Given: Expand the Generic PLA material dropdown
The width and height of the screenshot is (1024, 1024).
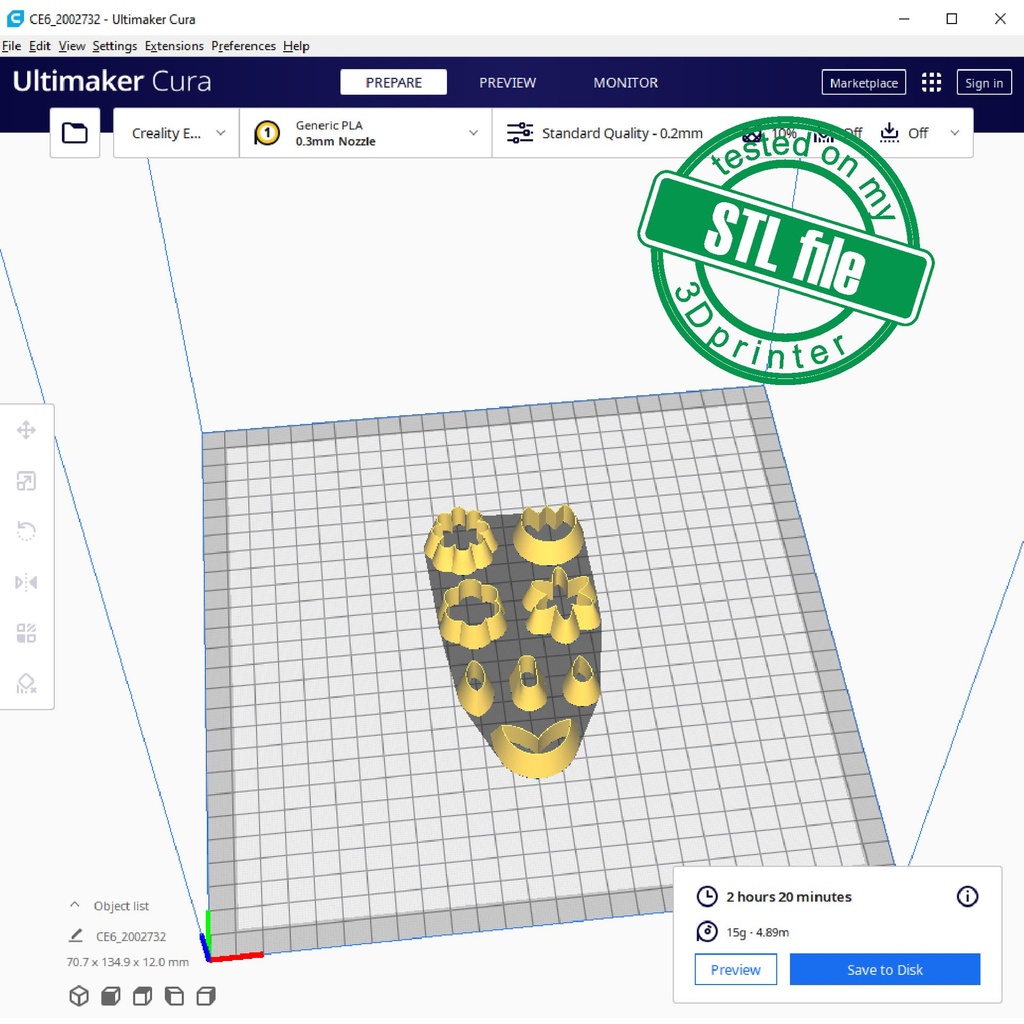Looking at the screenshot, I should [366, 133].
